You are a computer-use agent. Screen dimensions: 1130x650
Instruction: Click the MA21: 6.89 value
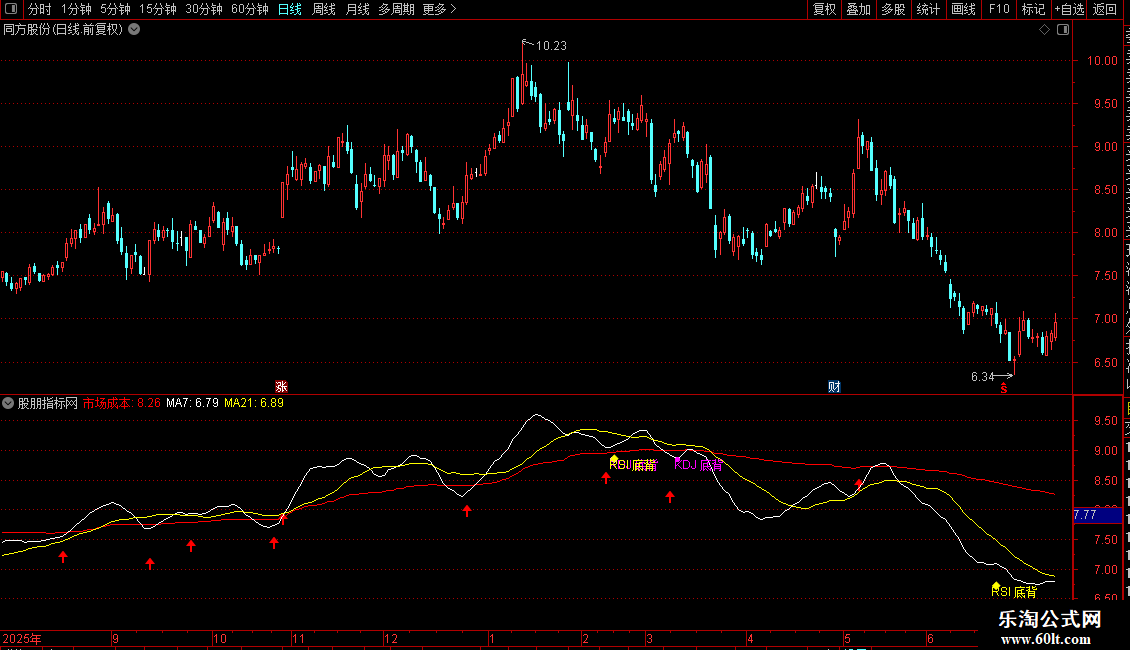pyautogui.click(x=254, y=404)
